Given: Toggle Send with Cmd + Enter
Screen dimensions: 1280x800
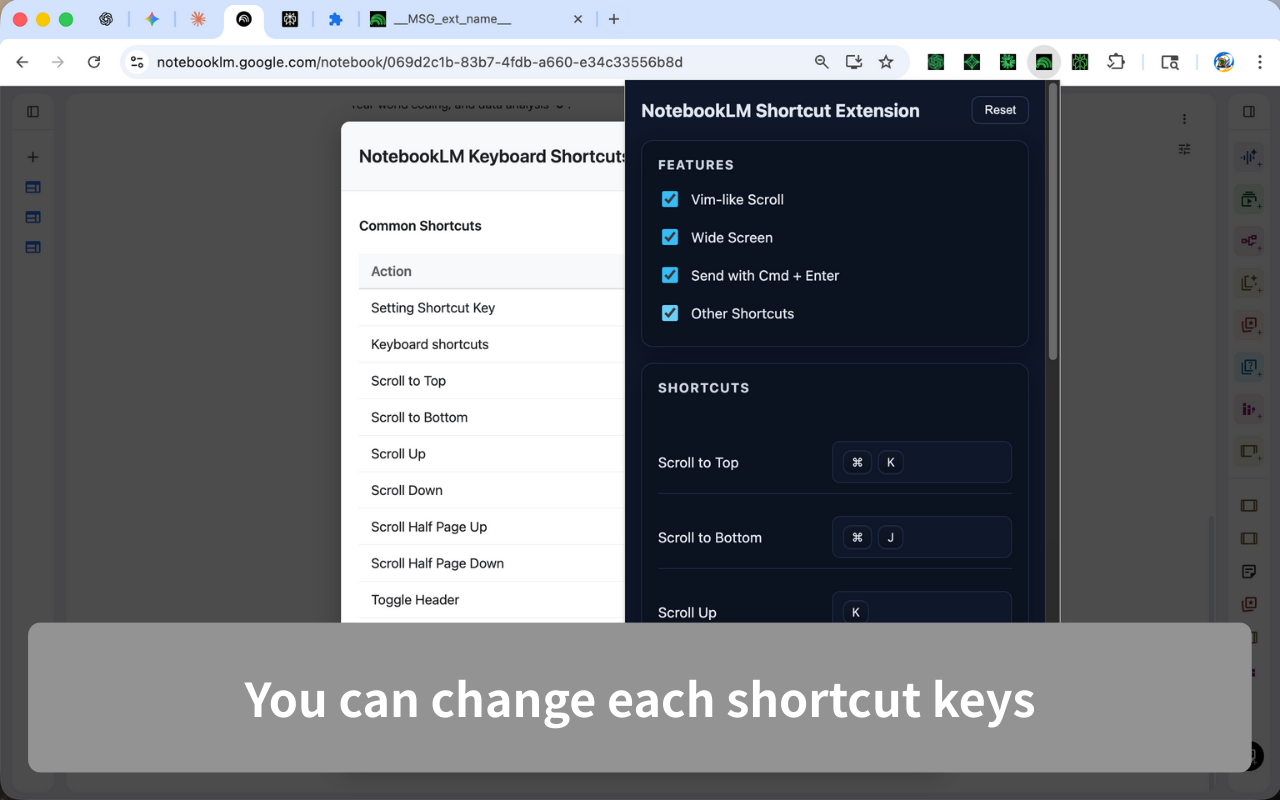Looking at the screenshot, I should click(x=670, y=275).
